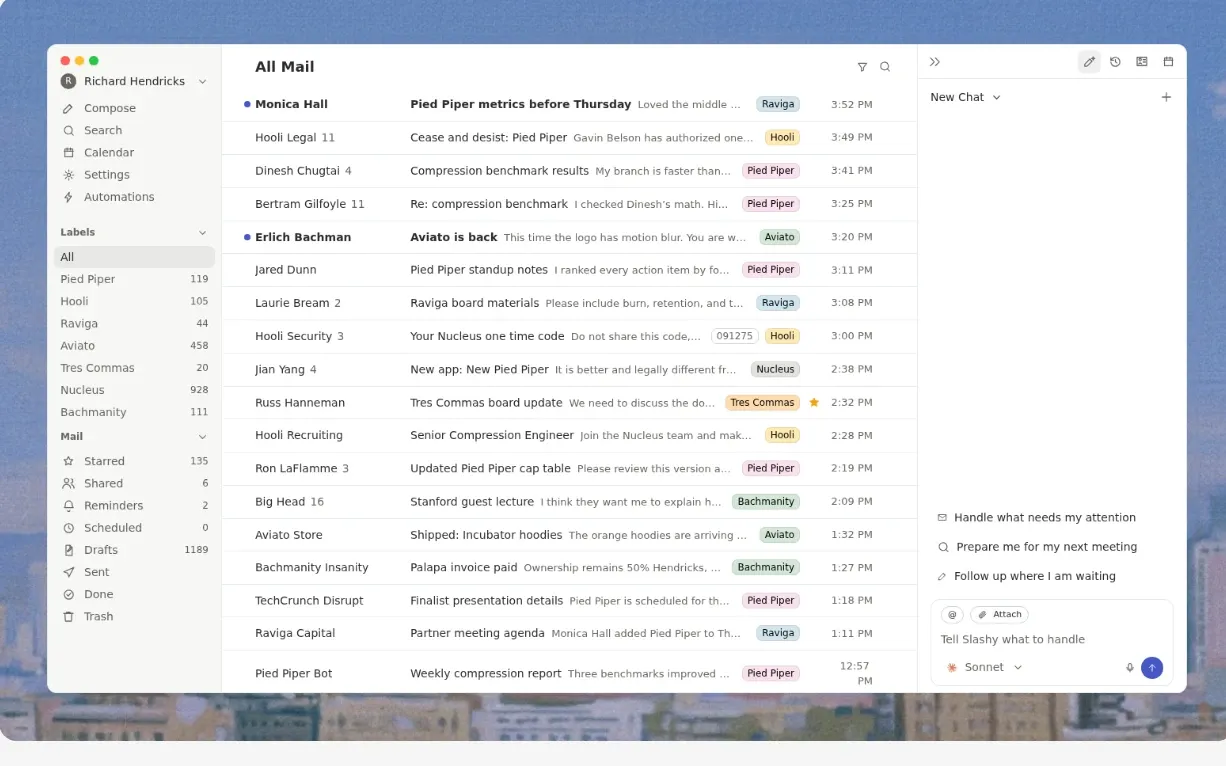Open Jian Yang's New app email
Viewport: 1226px width, 766px height.
click(569, 369)
